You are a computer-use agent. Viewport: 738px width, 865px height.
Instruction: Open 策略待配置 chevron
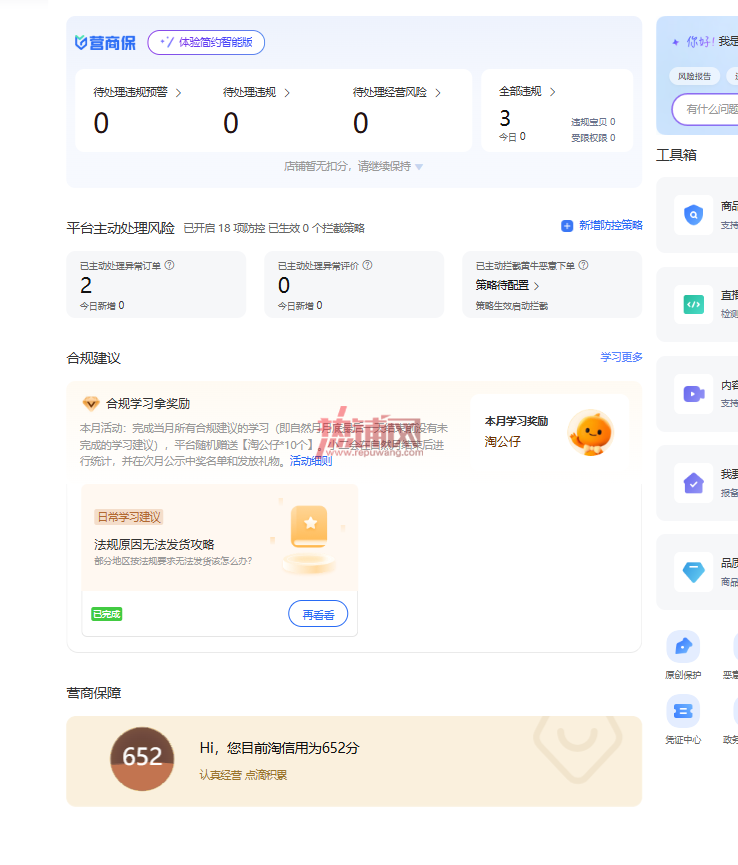click(x=537, y=286)
